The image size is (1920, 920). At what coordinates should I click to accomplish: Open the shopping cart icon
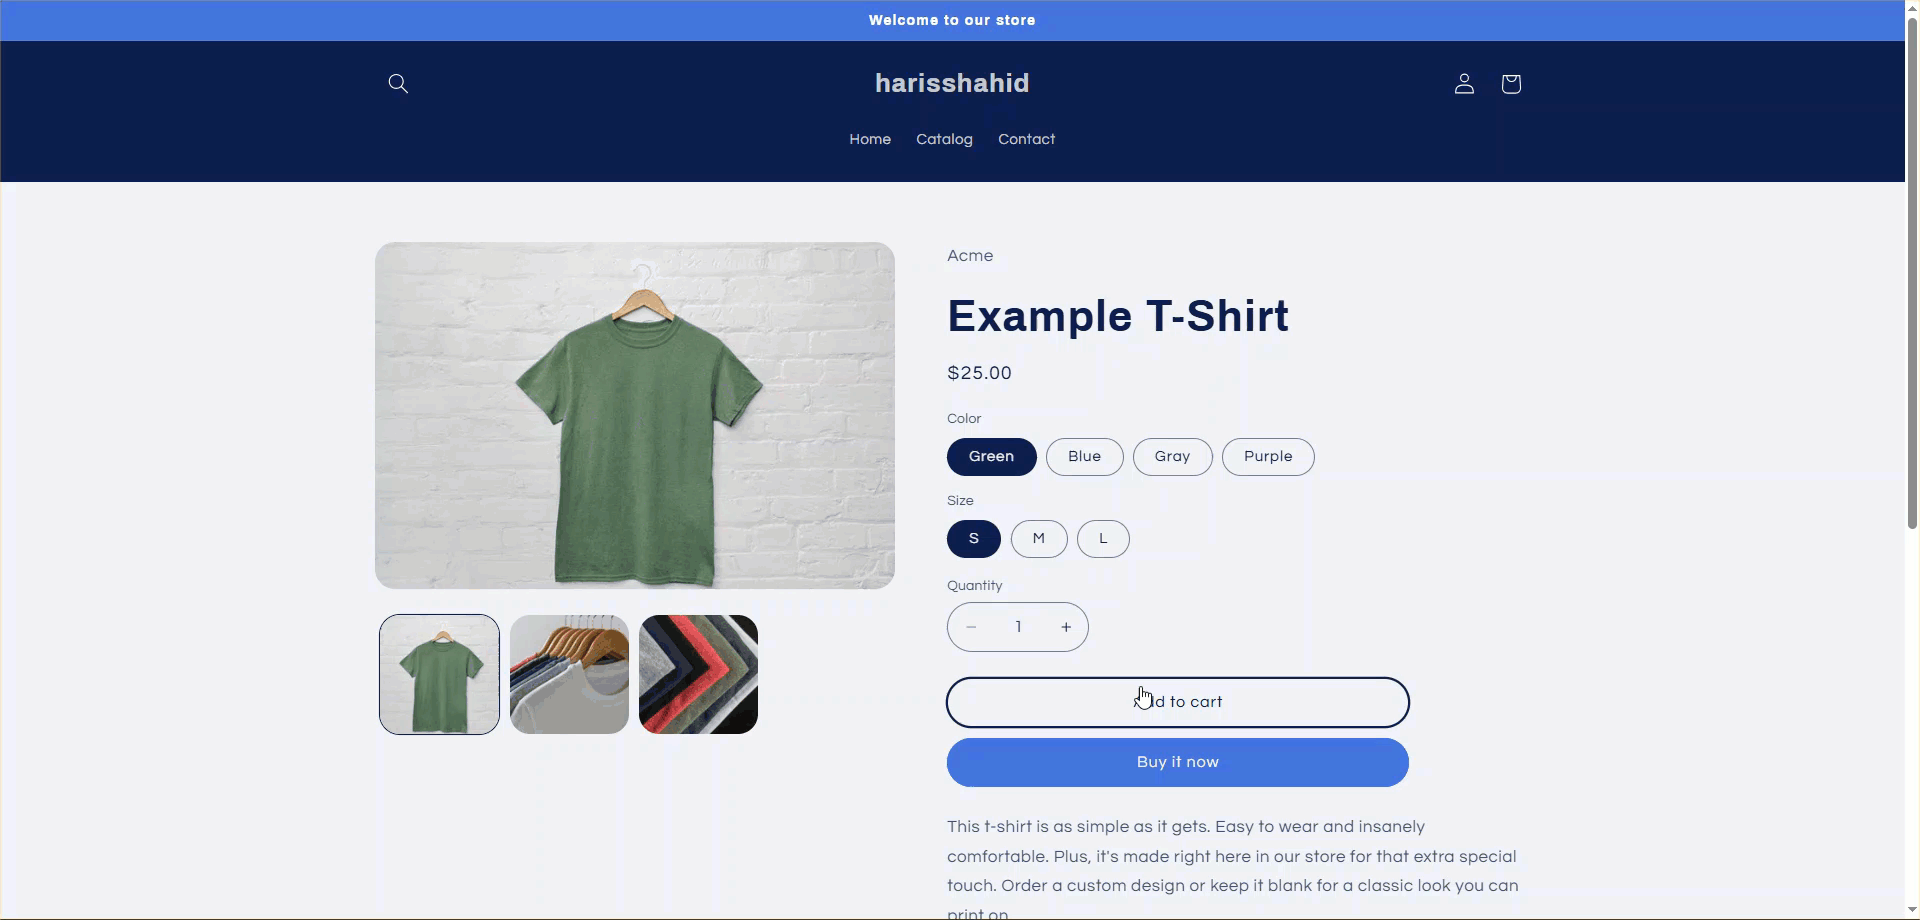pos(1511,84)
